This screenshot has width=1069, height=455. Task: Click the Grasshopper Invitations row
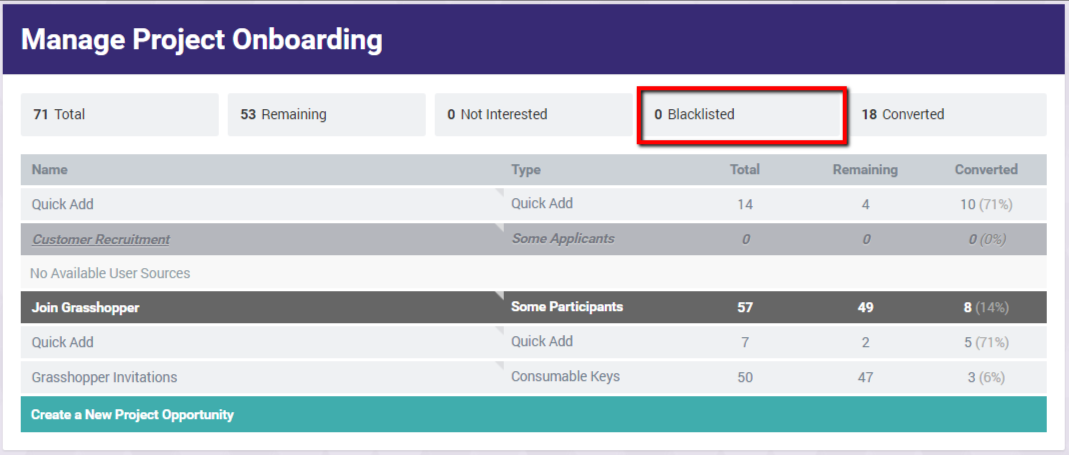pos(533,377)
